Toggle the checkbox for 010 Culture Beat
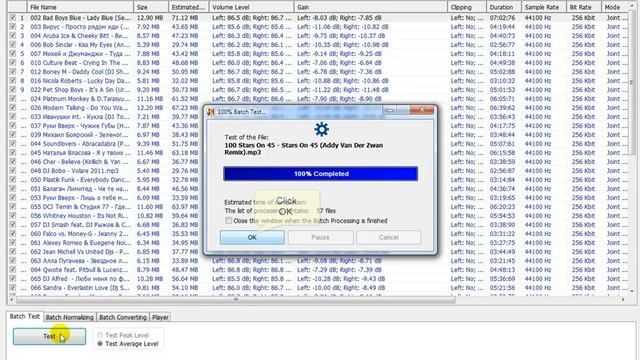Viewport: 640px width, 360px height. (x=13, y=63)
